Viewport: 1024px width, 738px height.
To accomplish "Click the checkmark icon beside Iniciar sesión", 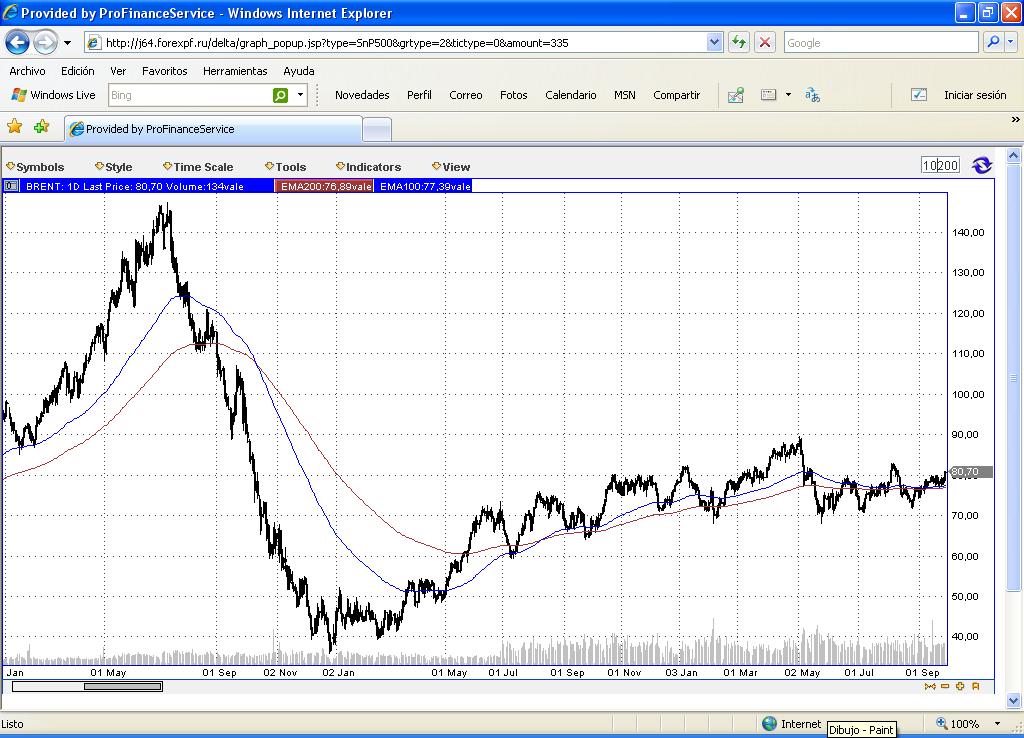I will [919, 95].
